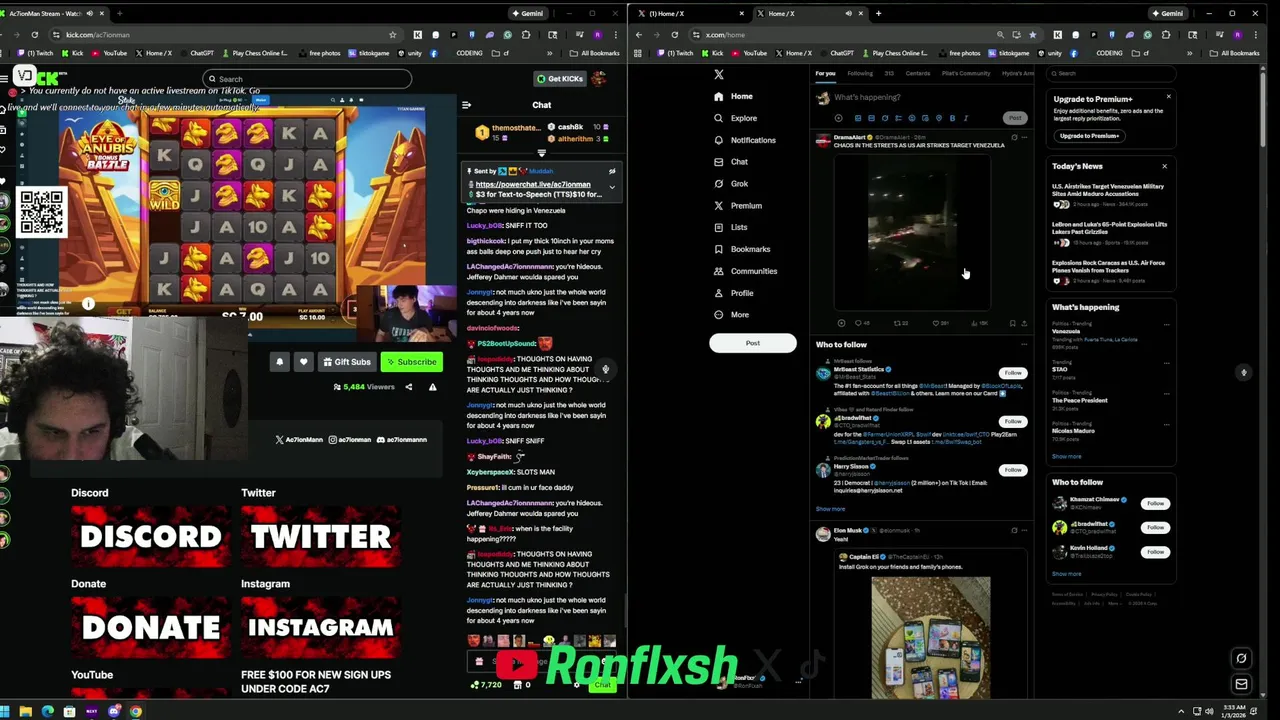Click the heart follow icon on Kick stream

tap(303, 362)
